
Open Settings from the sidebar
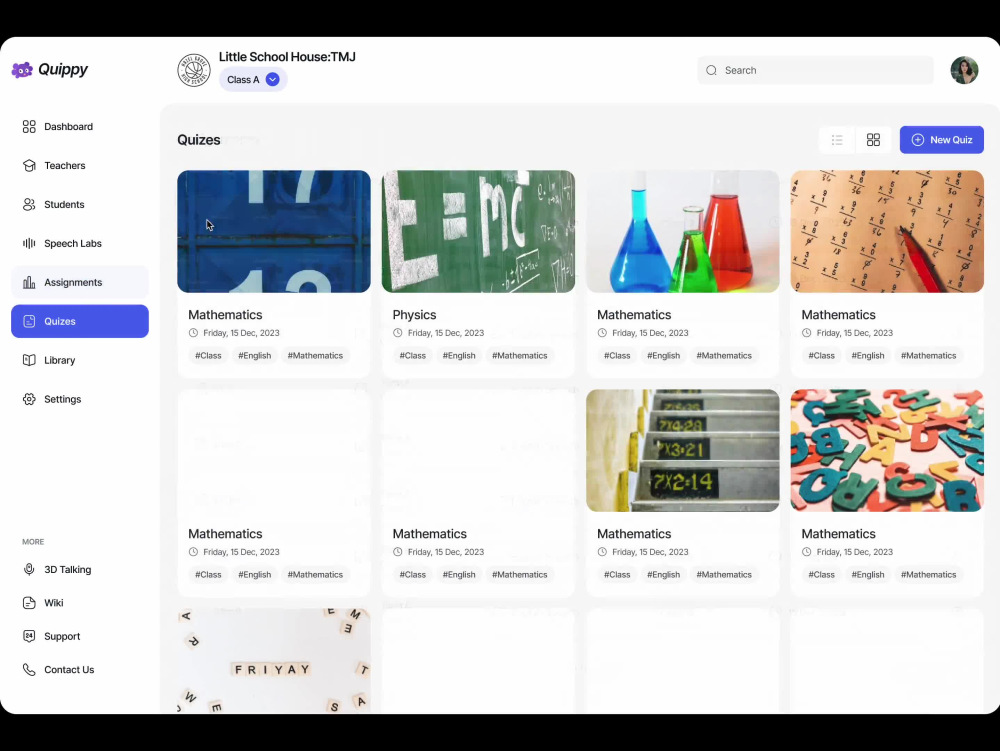coord(80,399)
